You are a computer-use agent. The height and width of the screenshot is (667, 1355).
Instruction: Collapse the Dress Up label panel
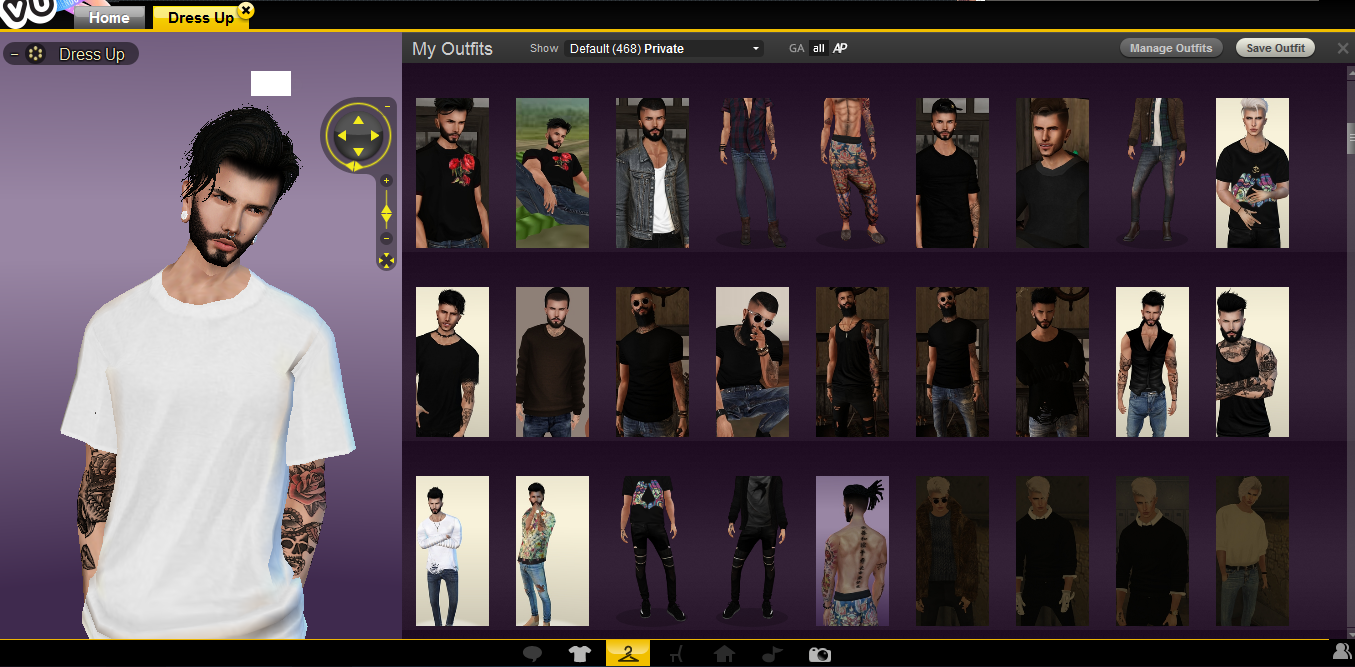pyautogui.click(x=14, y=54)
